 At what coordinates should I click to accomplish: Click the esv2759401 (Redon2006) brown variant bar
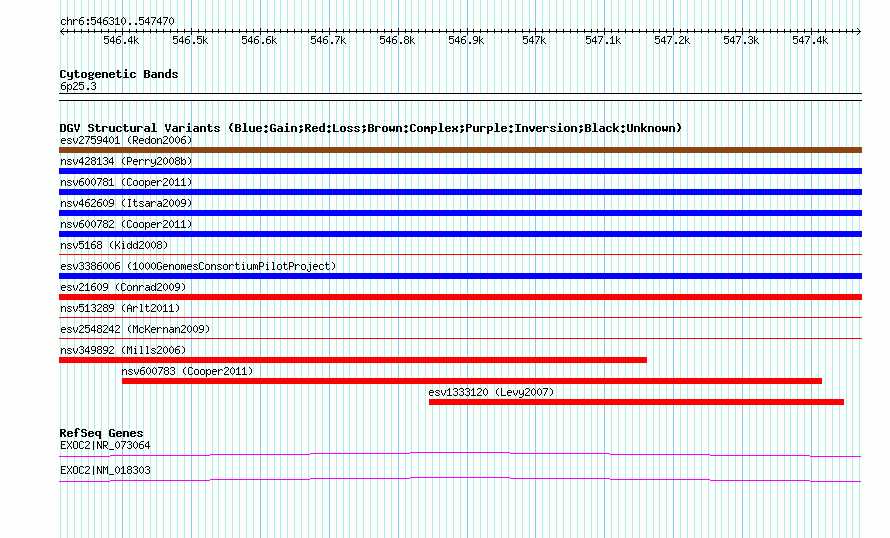460,150
